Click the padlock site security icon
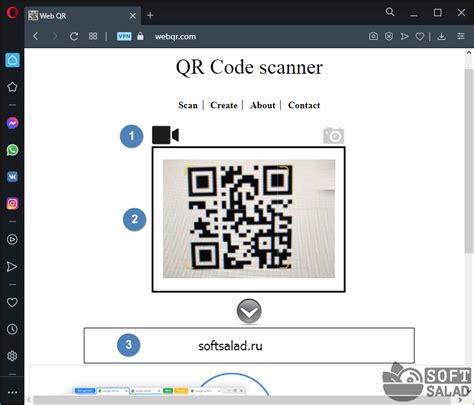The image size is (474, 405). (x=140, y=36)
